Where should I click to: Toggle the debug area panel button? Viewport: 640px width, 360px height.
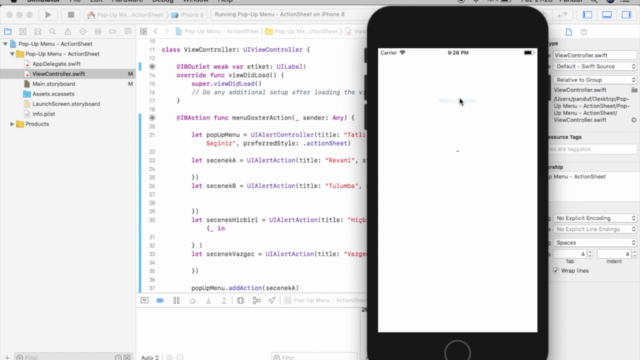607,15
